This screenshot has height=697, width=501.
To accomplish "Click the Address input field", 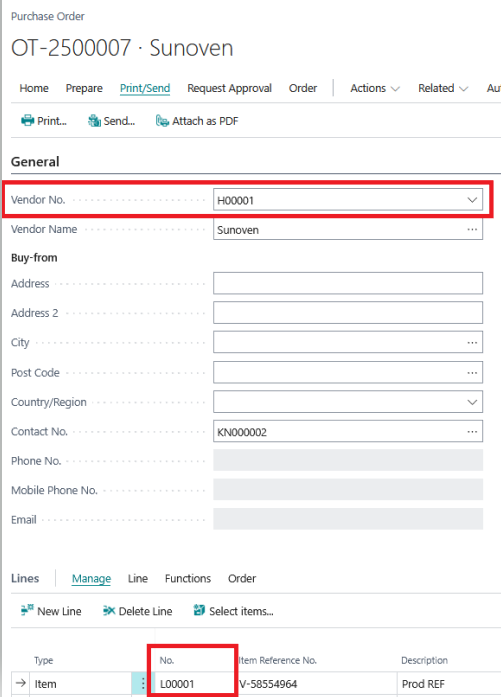I will [348, 283].
